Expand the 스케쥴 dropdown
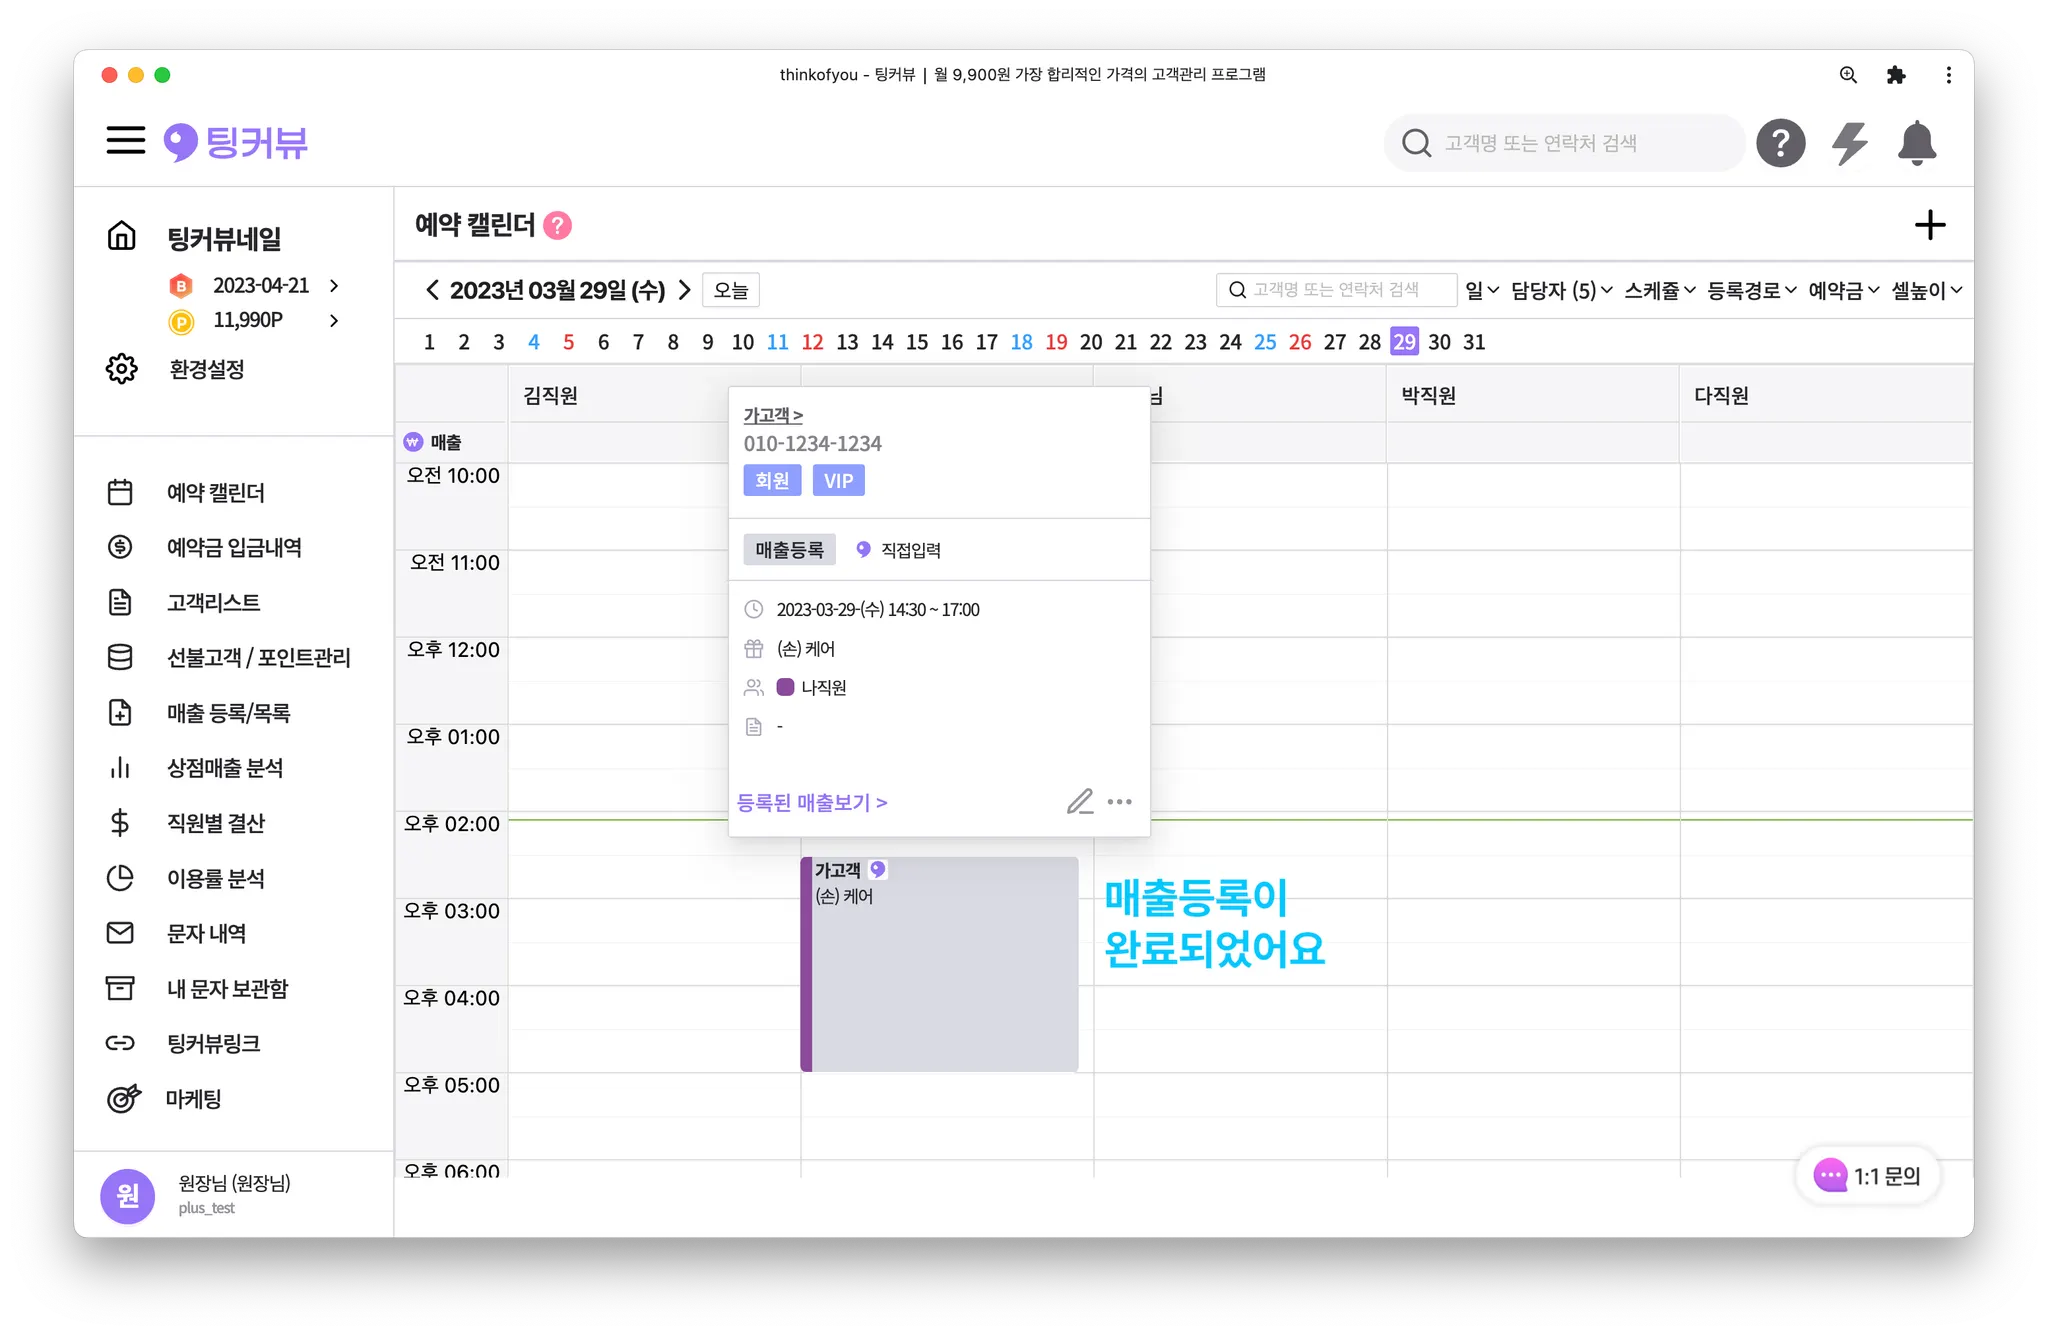Viewport: 2048px width, 1335px height. 1659,290
